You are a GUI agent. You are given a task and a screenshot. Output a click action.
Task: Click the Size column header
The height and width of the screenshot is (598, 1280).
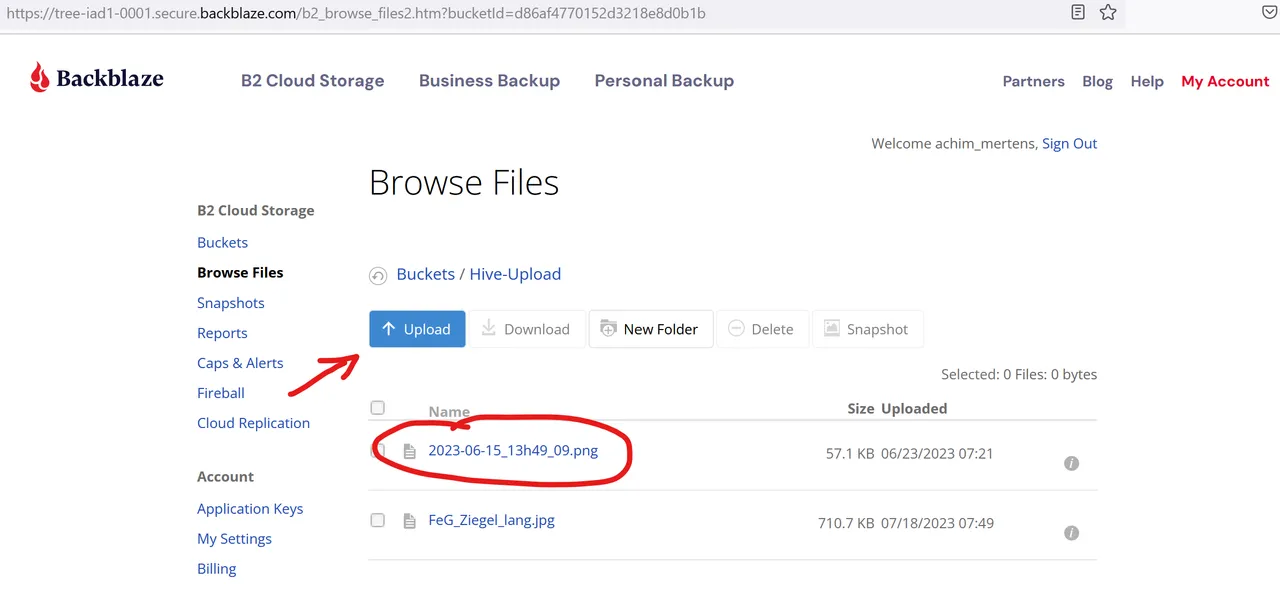[x=861, y=409]
